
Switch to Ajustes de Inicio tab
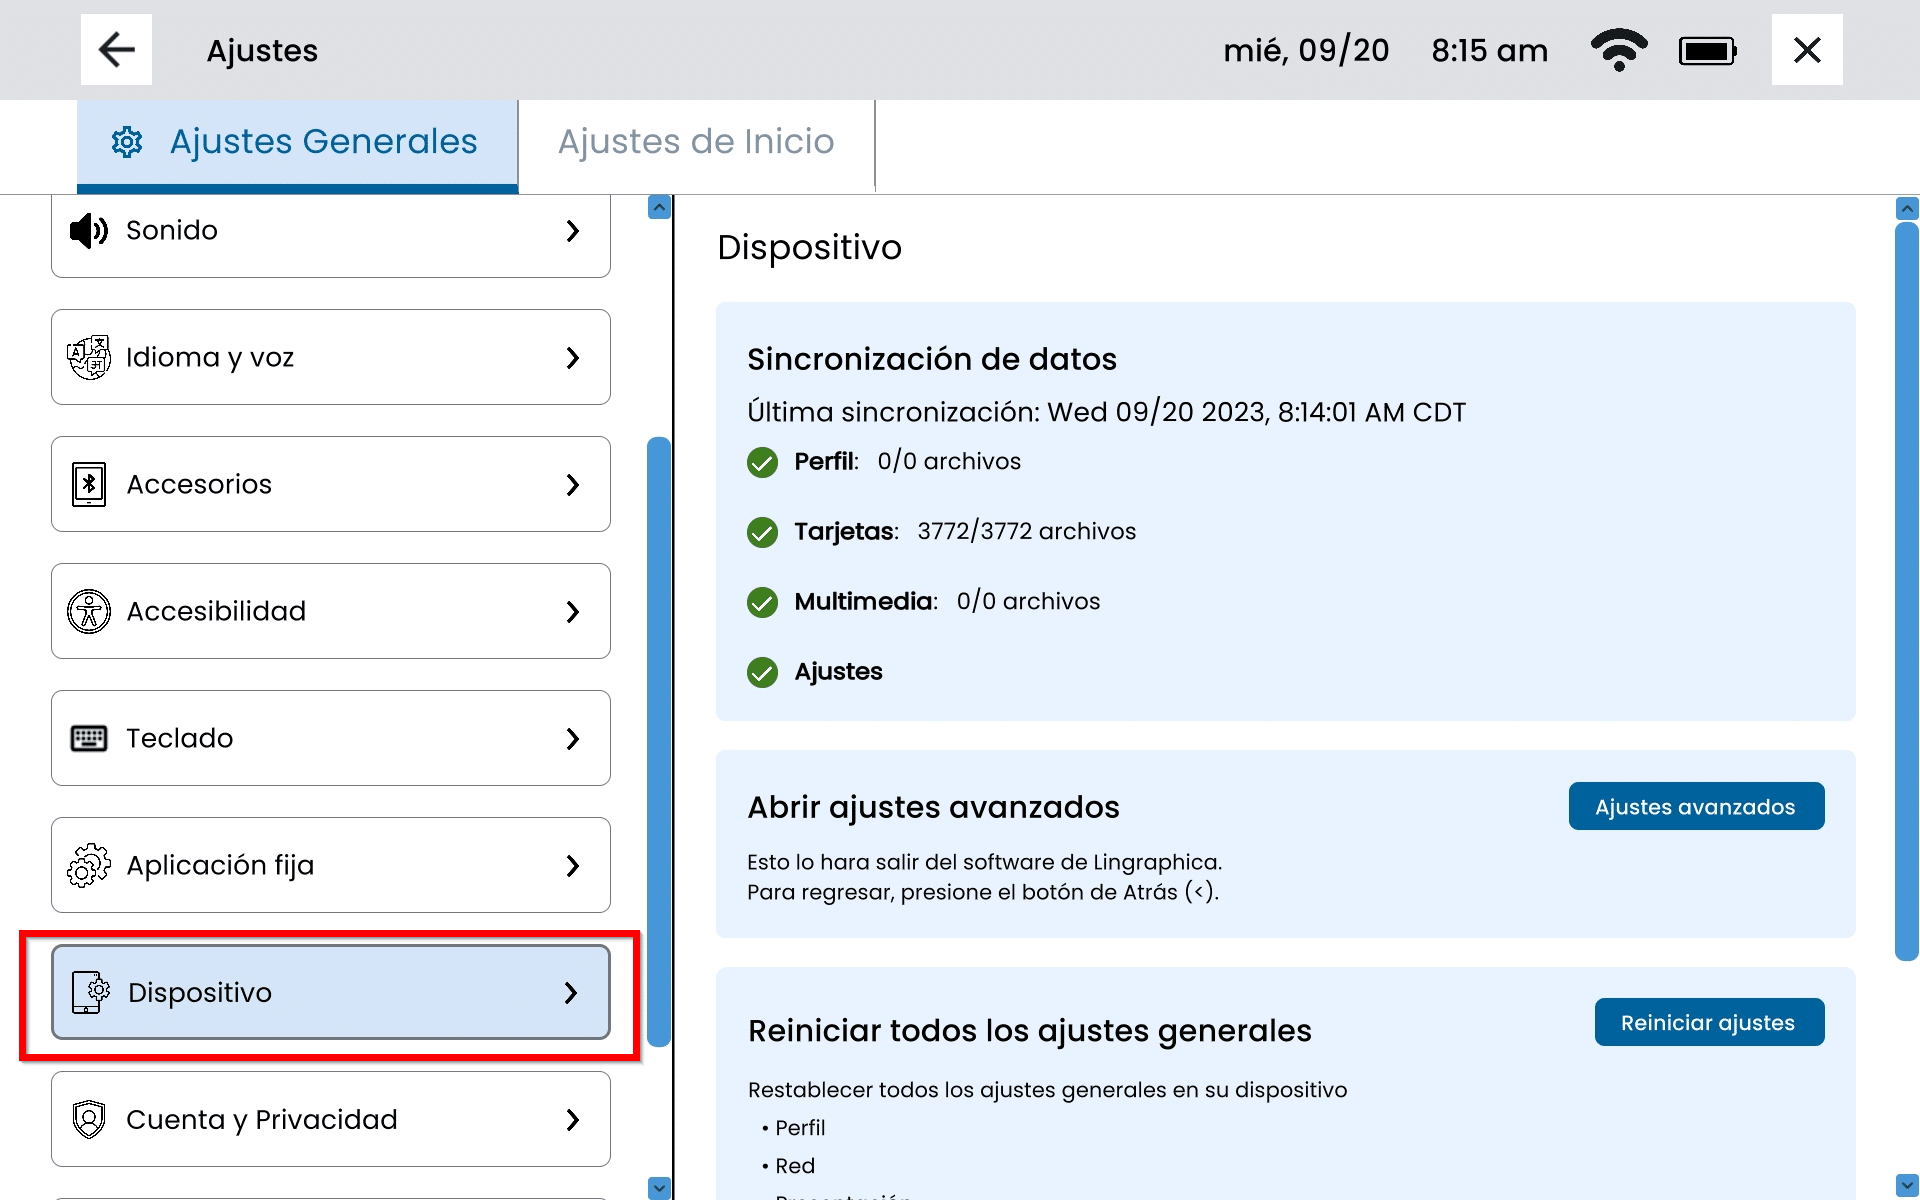(696, 142)
